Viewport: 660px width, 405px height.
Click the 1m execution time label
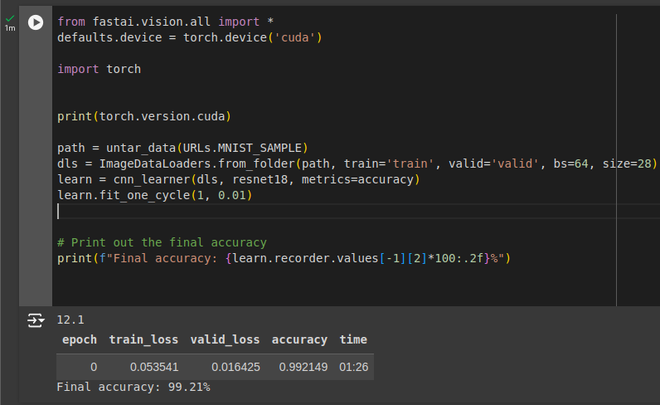coord(10,28)
